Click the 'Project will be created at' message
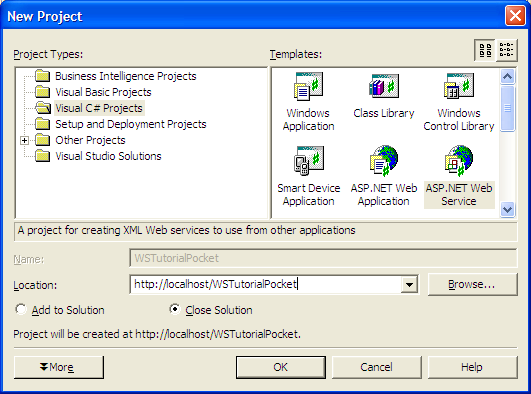Viewport: 531px width, 394px height. (x=157, y=334)
